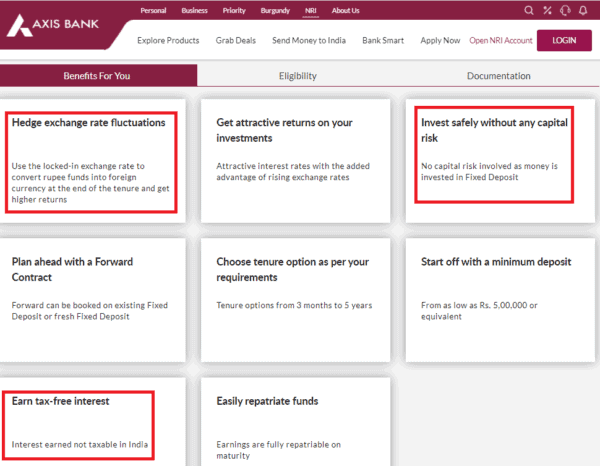Click Easily repatriate funds heading

click(267, 401)
